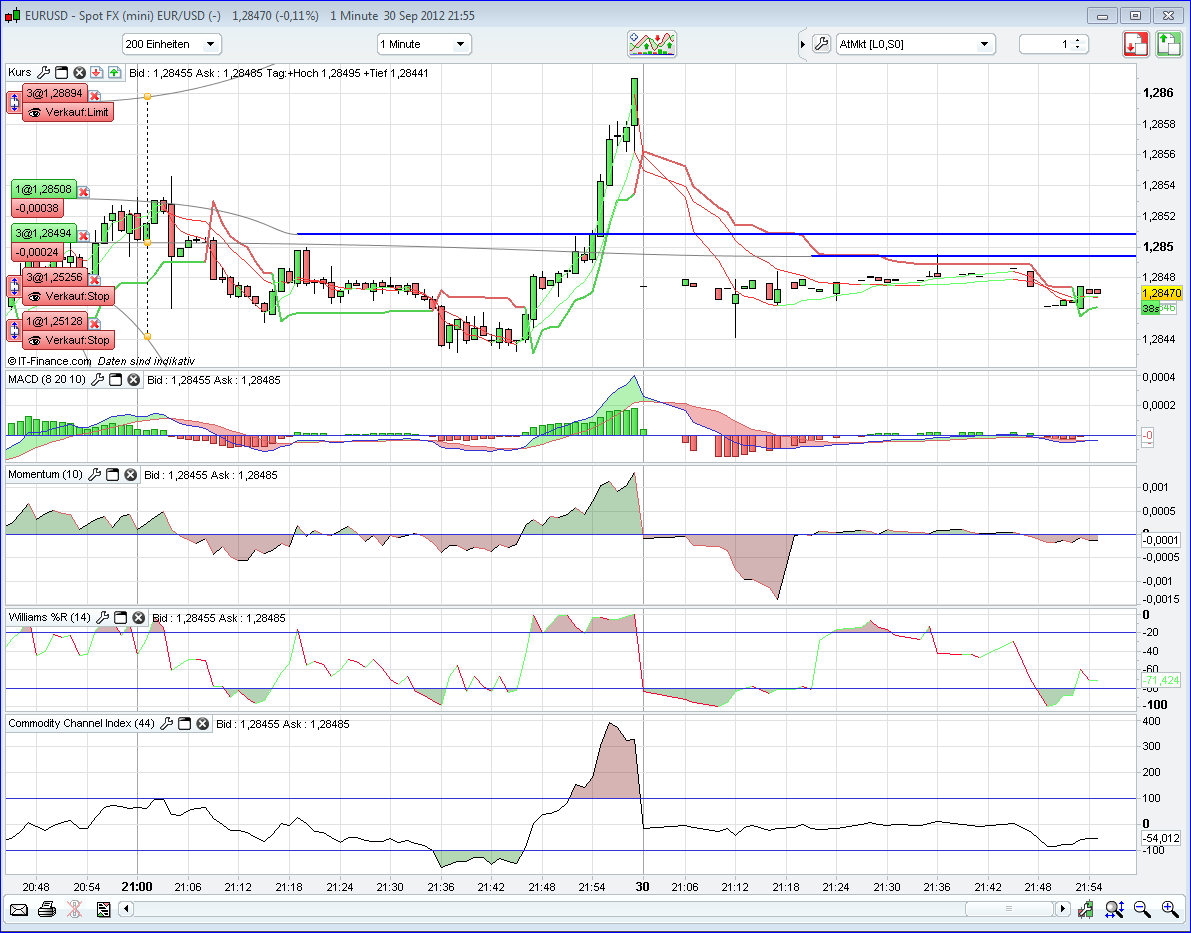
Task: Click the large red Sell order button
Action: pos(1136,44)
